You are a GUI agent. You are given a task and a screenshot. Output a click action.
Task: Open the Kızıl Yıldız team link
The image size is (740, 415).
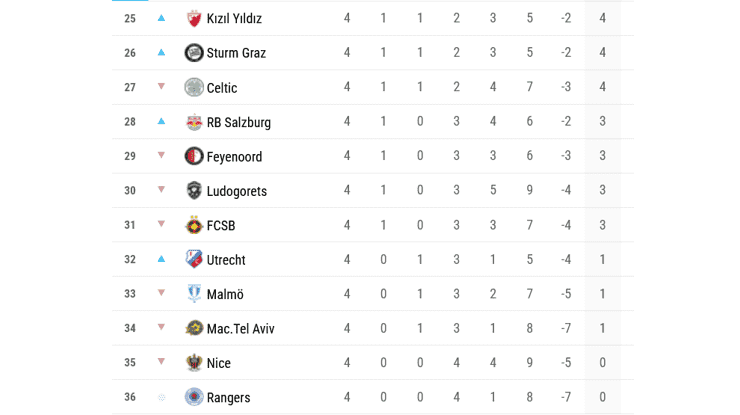click(x=234, y=18)
